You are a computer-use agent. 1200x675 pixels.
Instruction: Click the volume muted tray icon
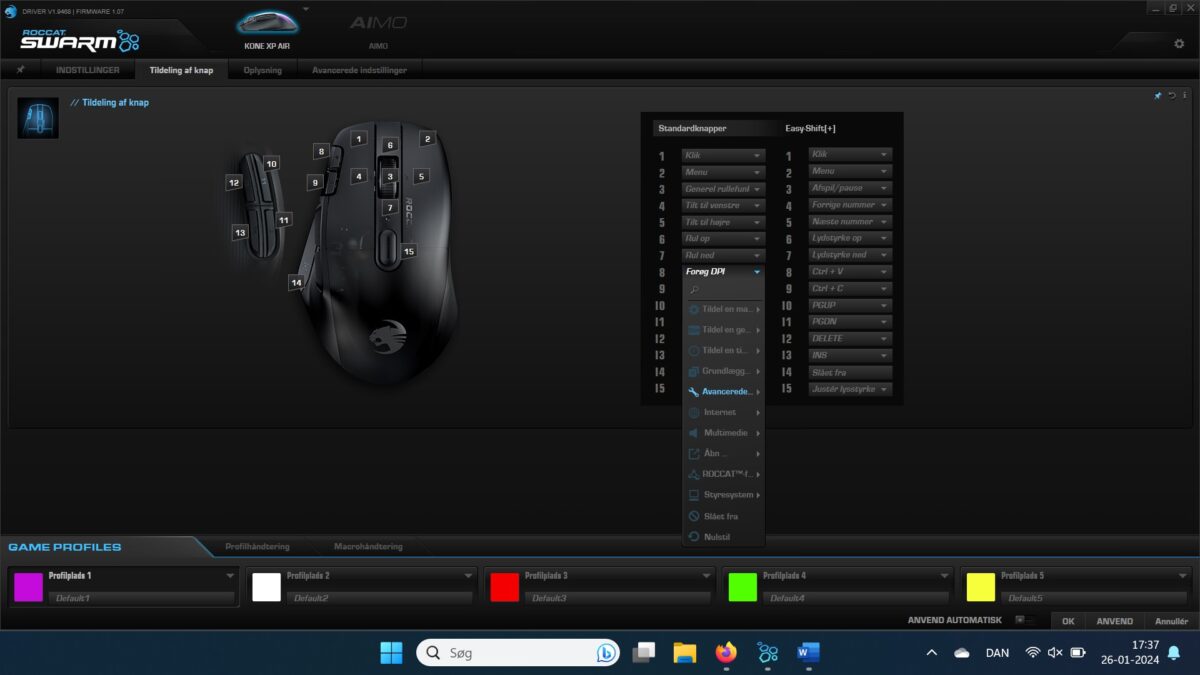point(1055,653)
